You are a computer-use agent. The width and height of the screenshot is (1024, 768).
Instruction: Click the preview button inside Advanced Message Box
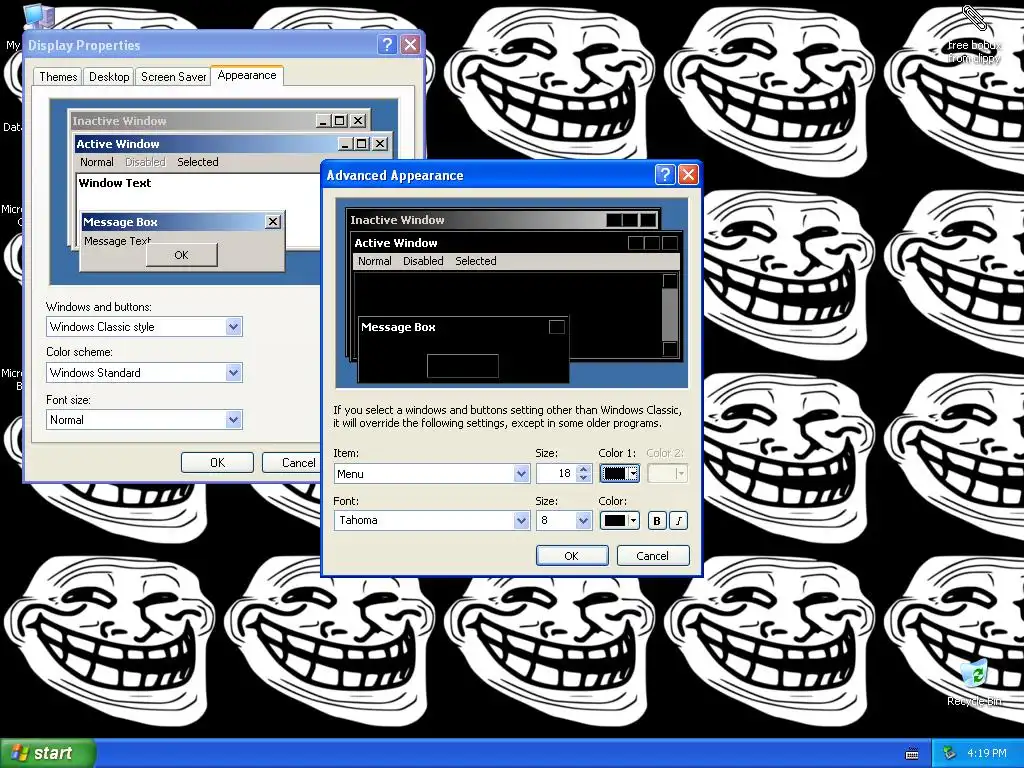click(462, 366)
